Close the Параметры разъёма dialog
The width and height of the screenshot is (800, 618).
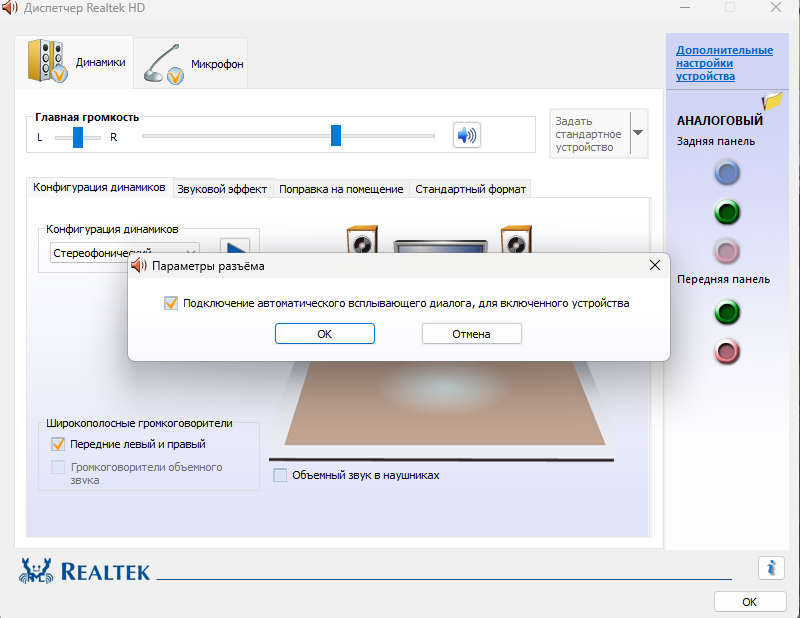[655, 265]
